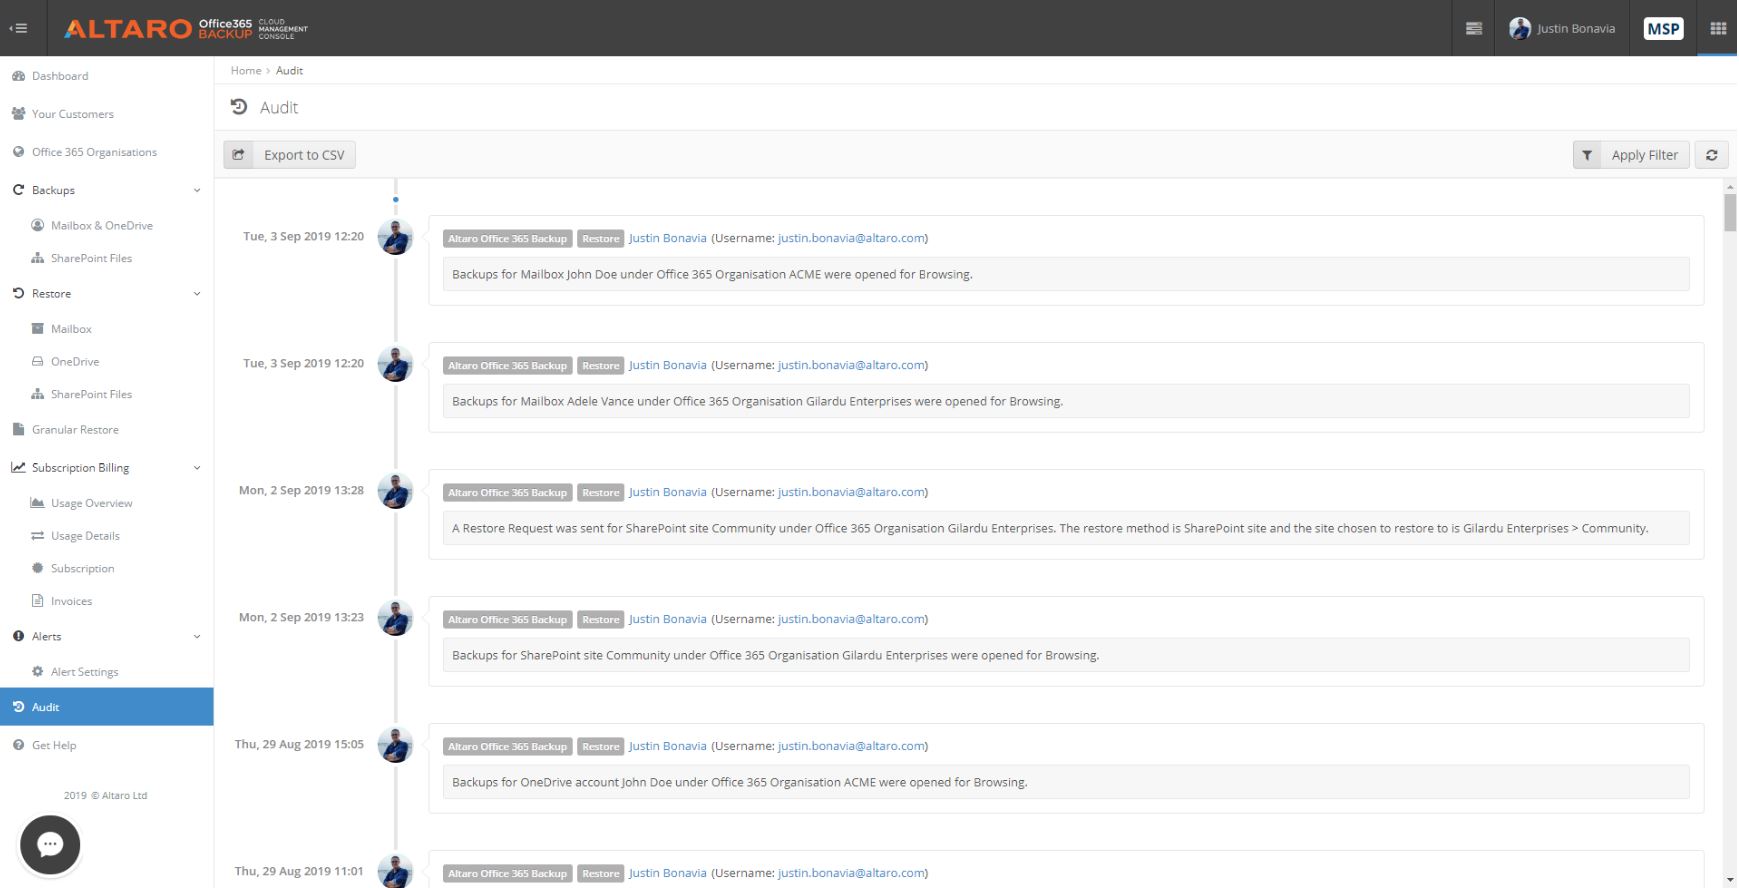1739x888 pixels.
Task: Select the Backups menu item
Action: [x=53, y=190]
